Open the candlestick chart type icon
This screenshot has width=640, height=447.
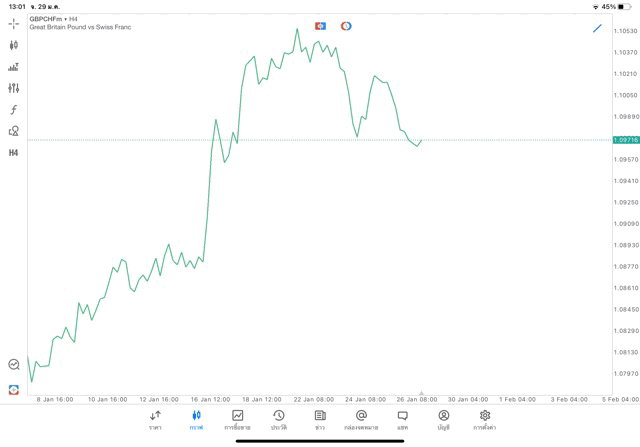(14, 45)
